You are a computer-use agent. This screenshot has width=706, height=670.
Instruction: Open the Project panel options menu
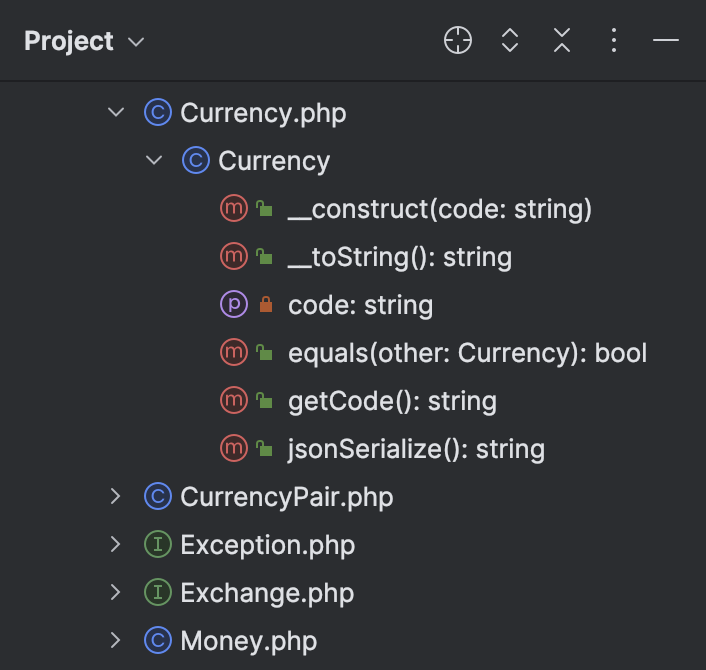coord(614,41)
